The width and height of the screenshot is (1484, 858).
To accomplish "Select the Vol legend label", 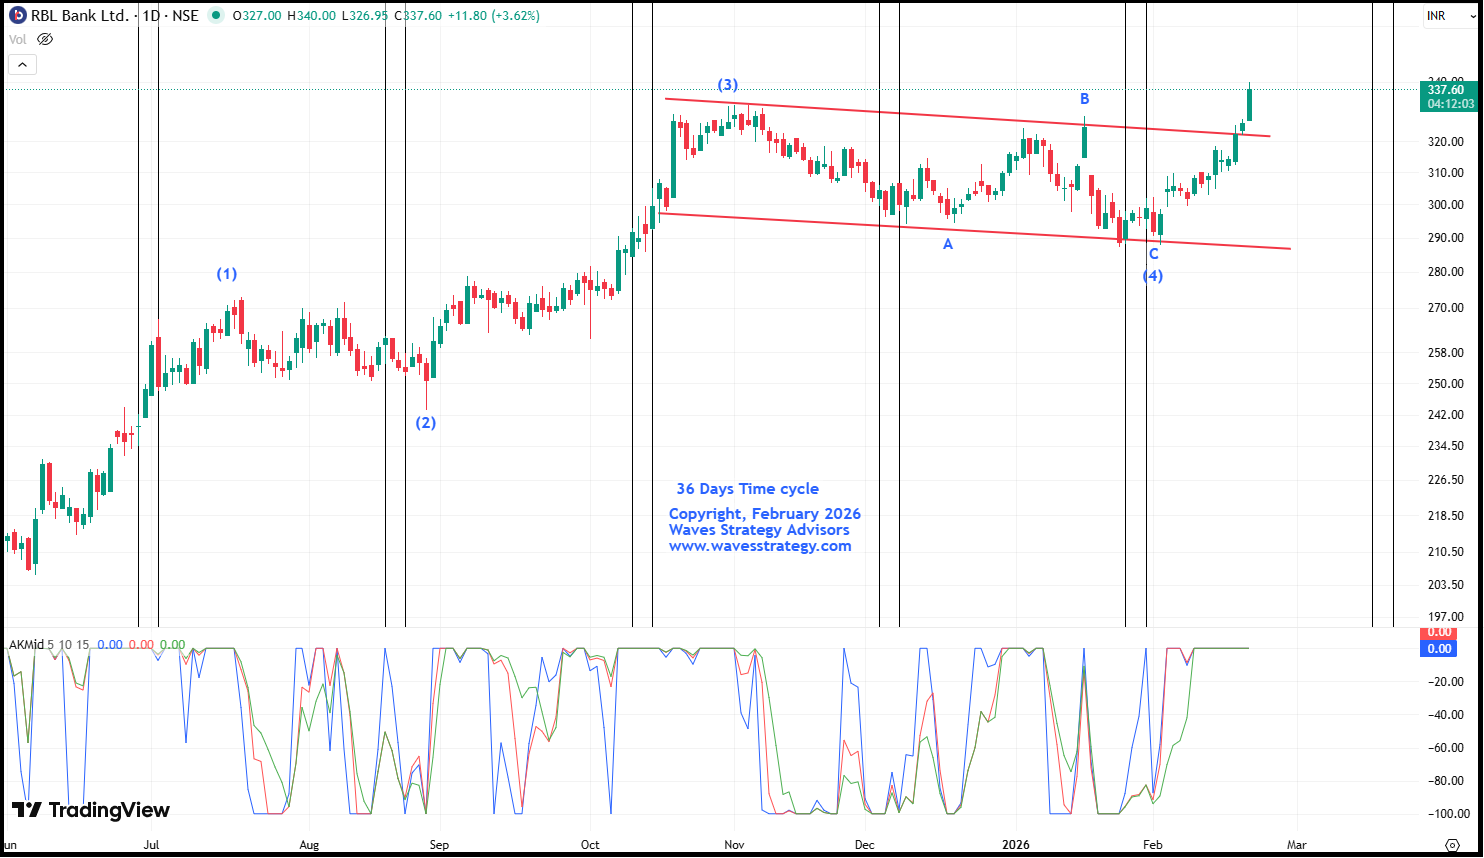I will [18, 40].
